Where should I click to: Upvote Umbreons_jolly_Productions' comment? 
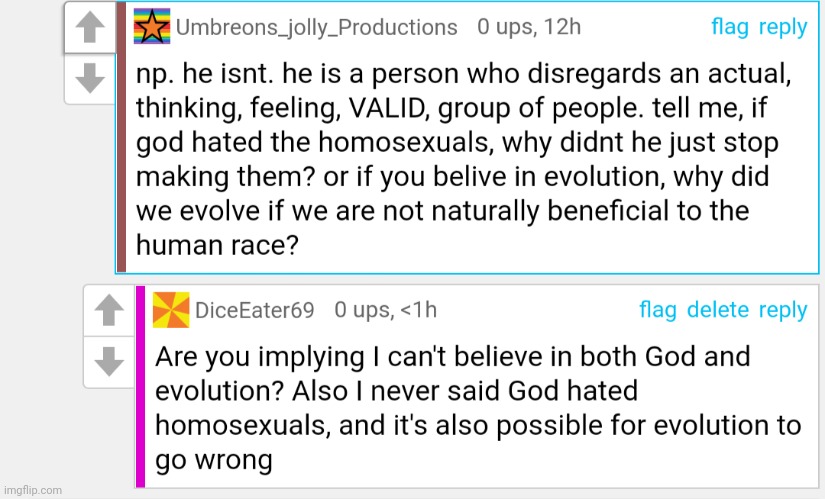(x=90, y=27)
